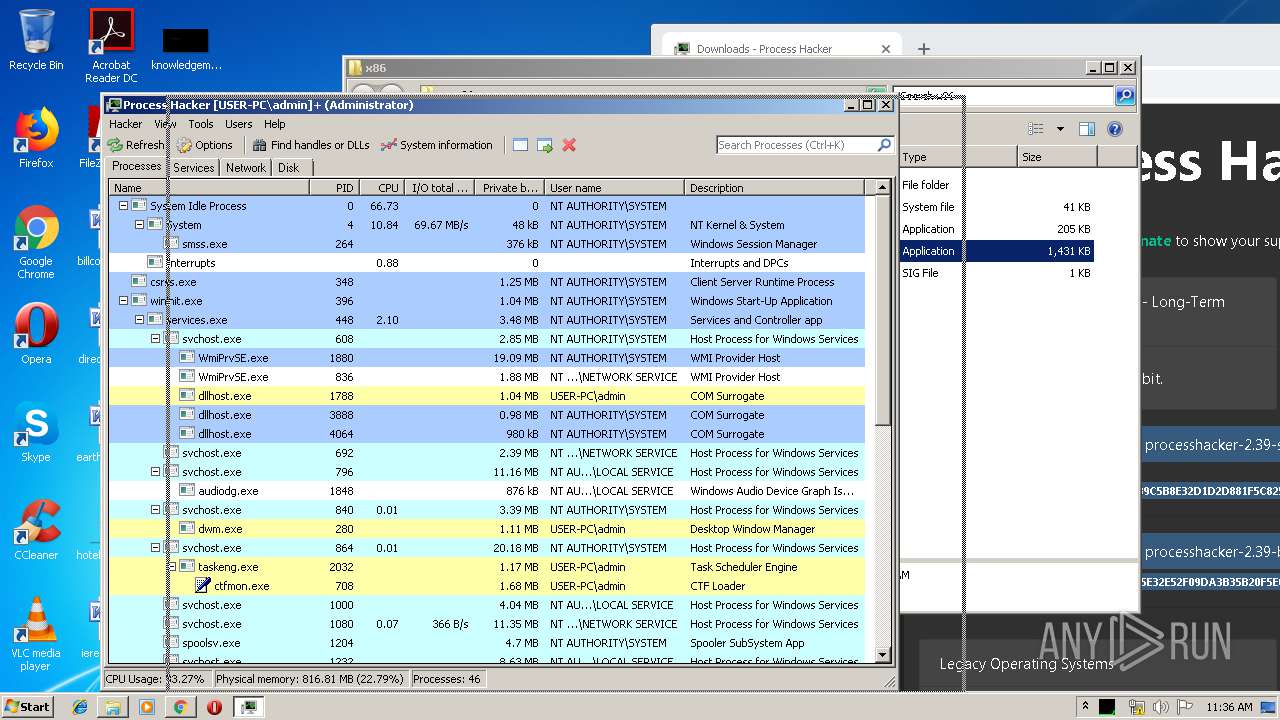
Task: Open the Start menu
Action: [27, 706]
